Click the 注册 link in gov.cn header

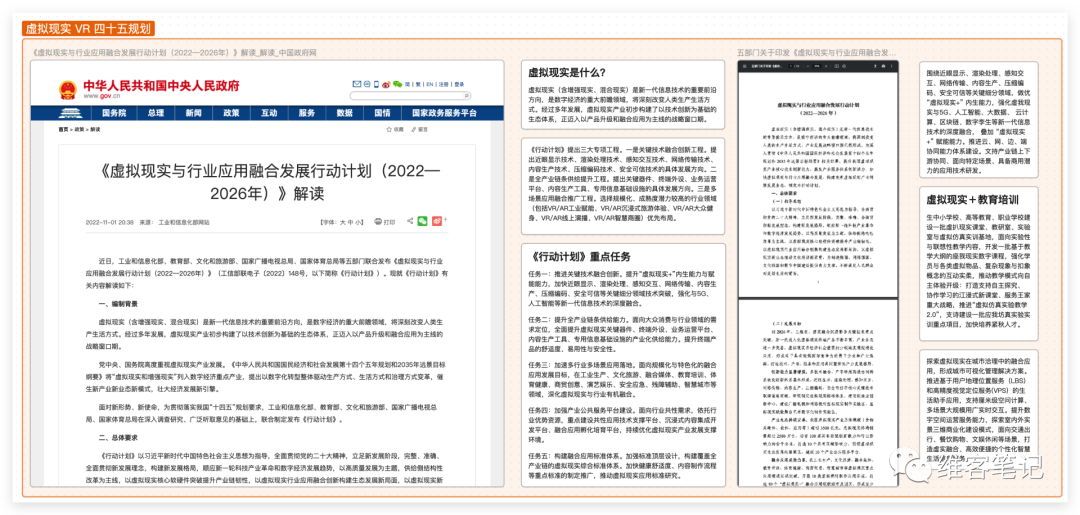(444, 84)
